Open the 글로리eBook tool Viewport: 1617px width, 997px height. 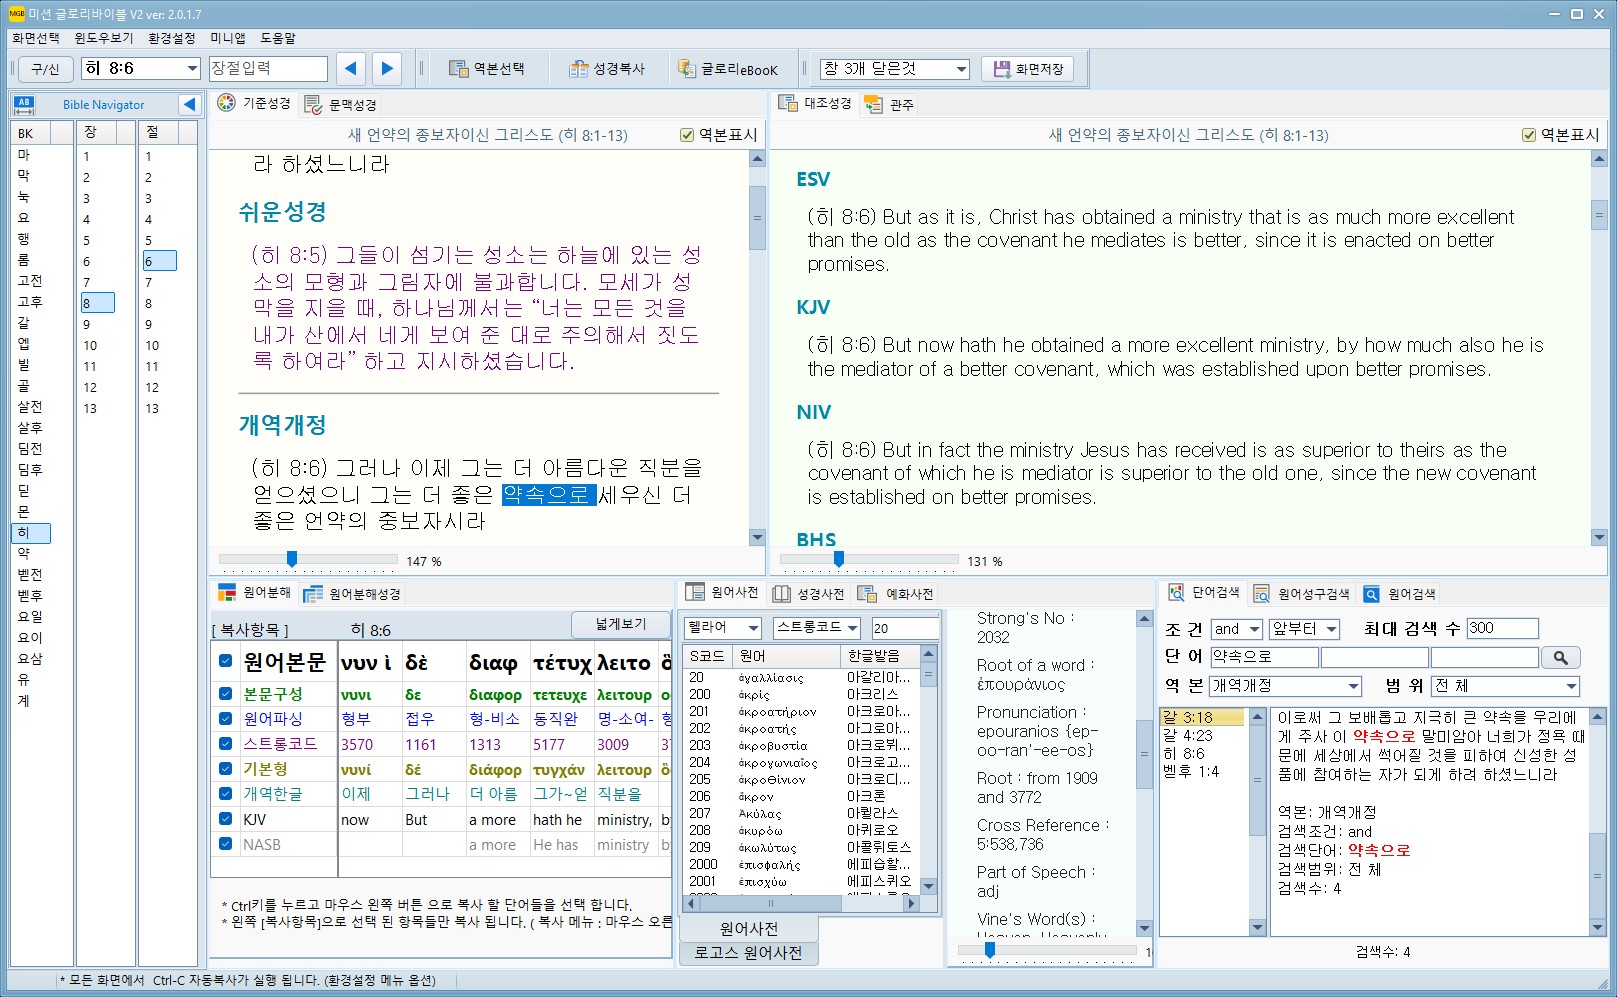tap(727, 69)
